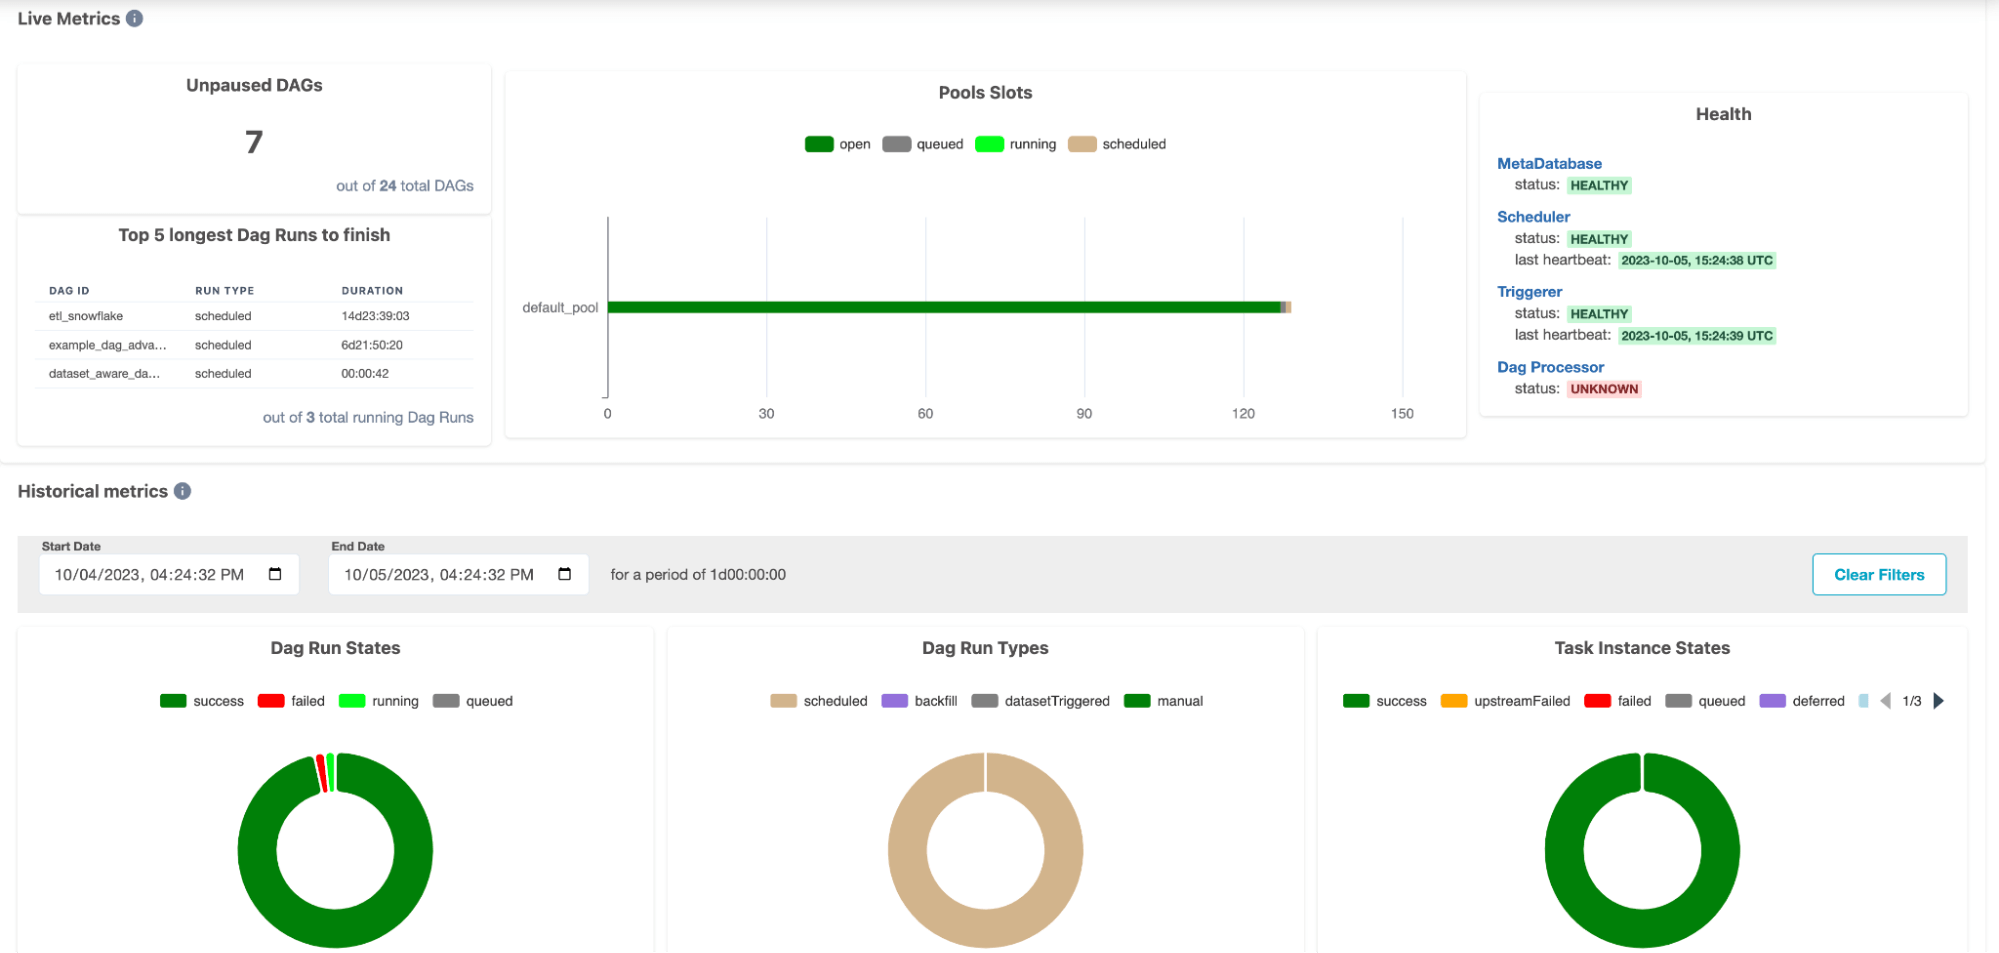Viewport: 1999px width, 953px height.
Task: Hide 'scheduled' series in Pools Slots legend
Action: click(x=1117, y=144)
